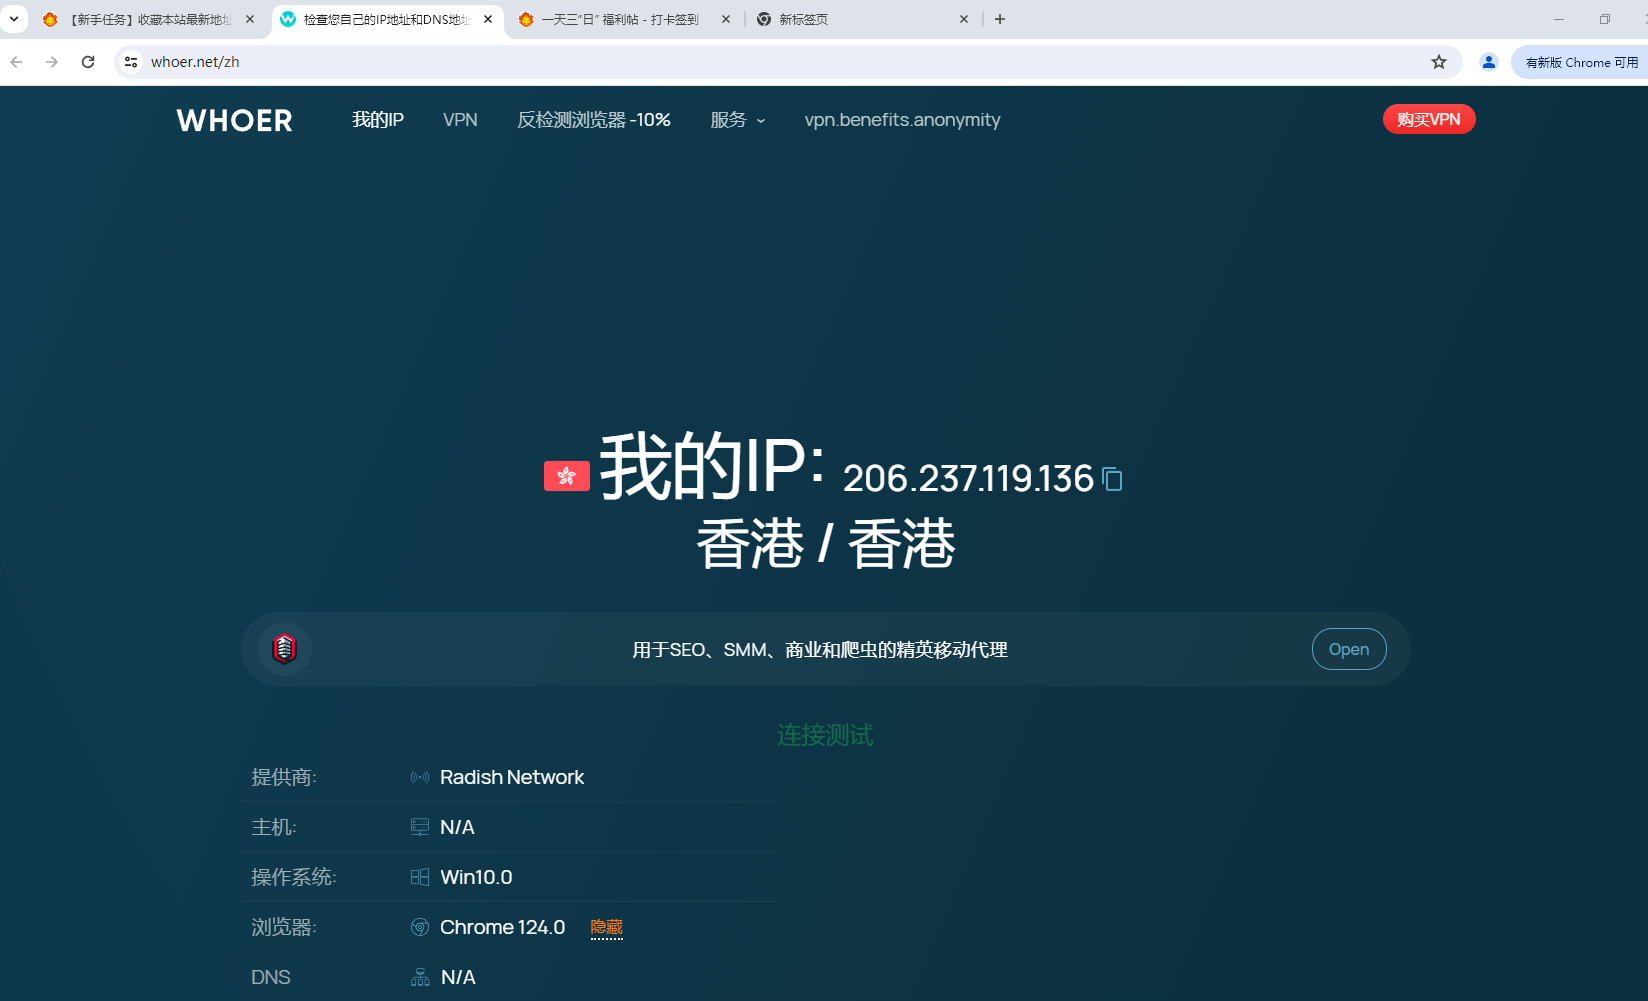Click the host server icon beside N/A
The width and height of the screenshot is (1648, 1001).
[x=420, y=827]
